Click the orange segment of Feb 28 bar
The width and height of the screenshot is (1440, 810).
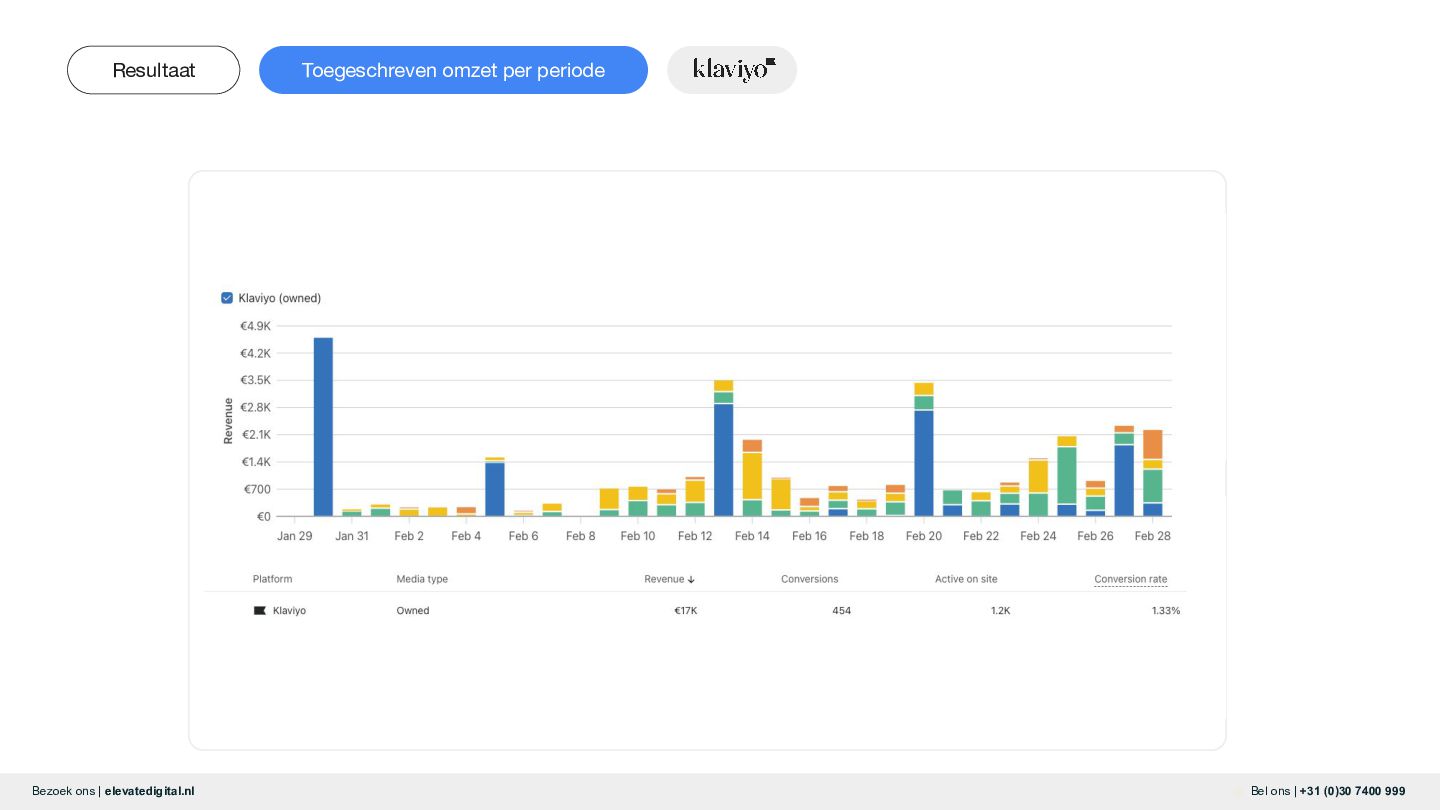1153,443
